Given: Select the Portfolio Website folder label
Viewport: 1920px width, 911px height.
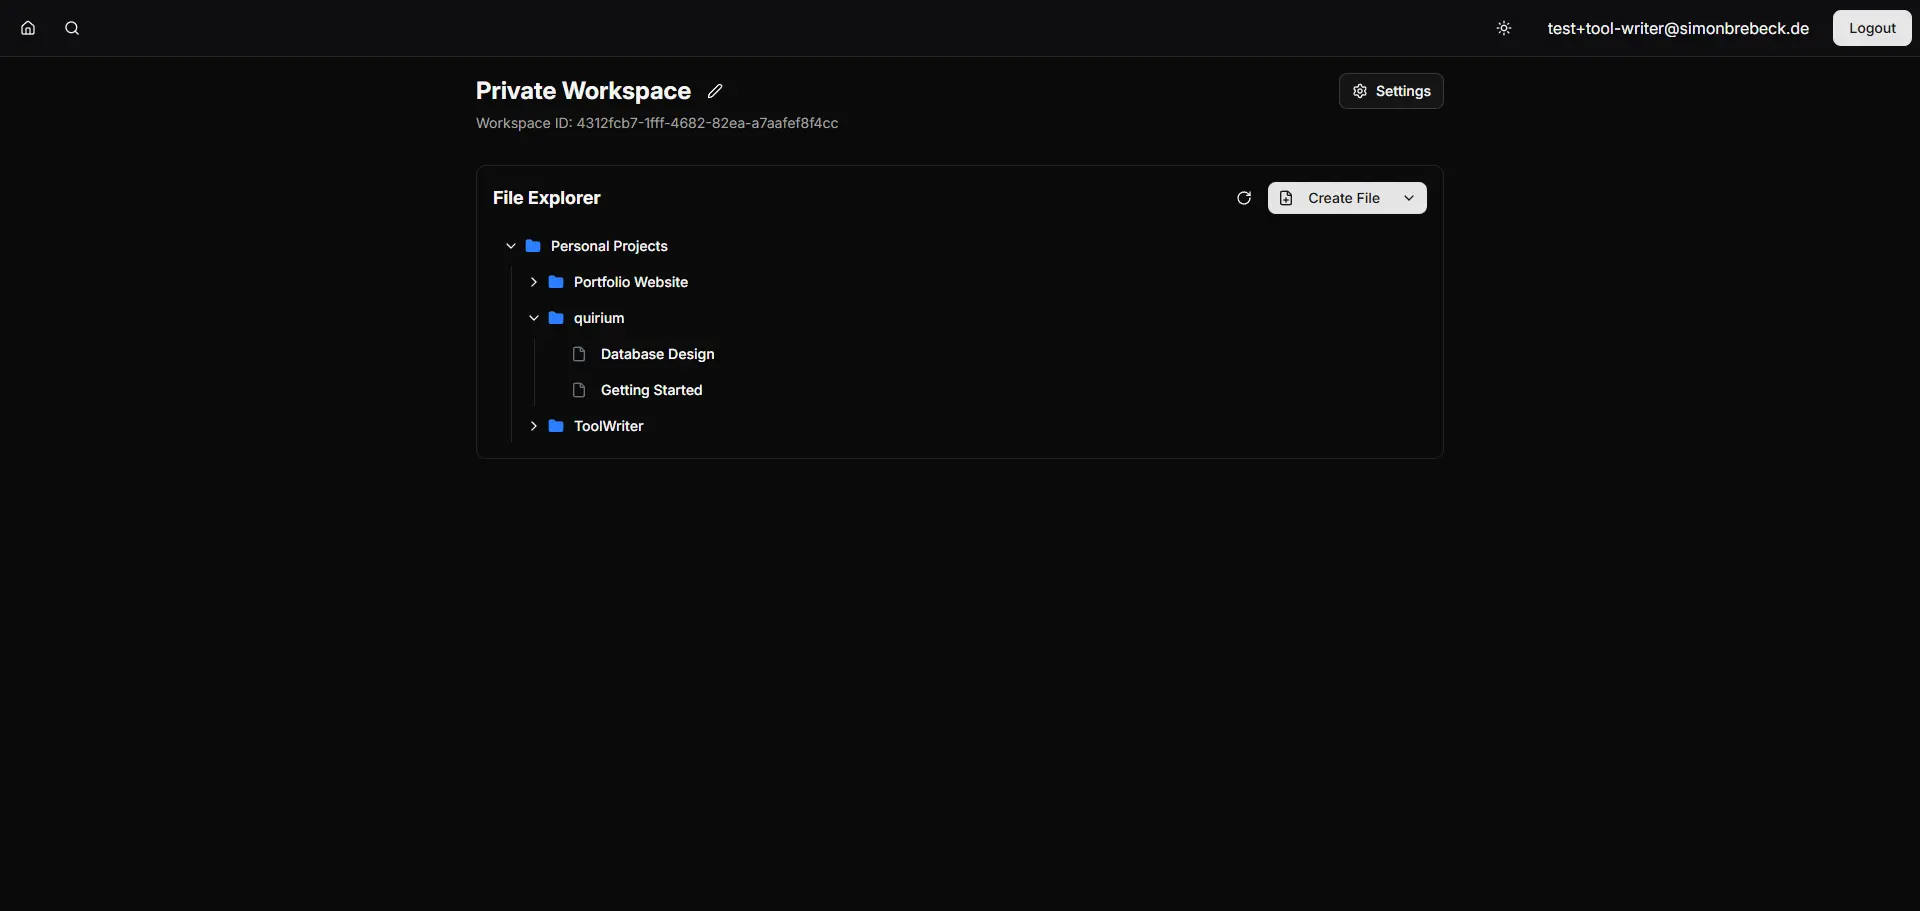Looking at the screenshot, I should (x=630, y=282).
